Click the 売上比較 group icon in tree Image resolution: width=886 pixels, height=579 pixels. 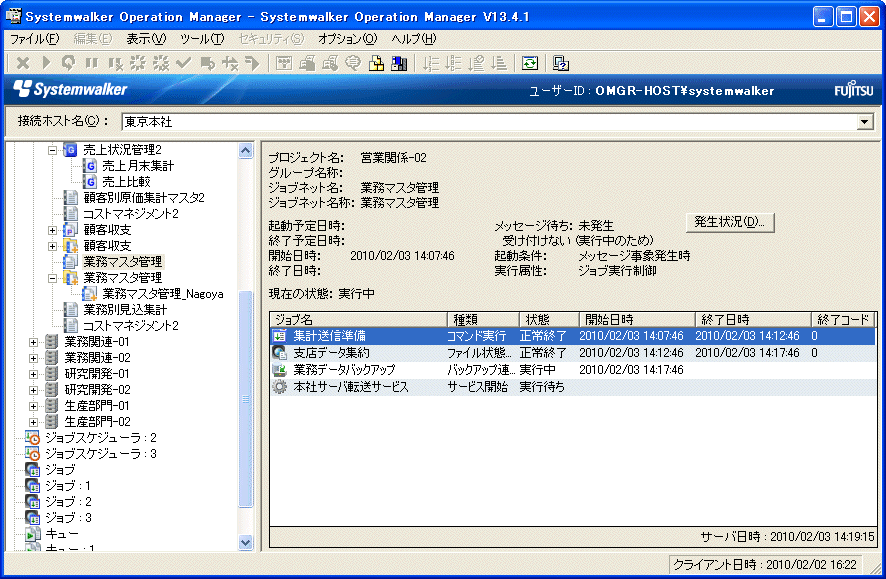click(90, 181)
